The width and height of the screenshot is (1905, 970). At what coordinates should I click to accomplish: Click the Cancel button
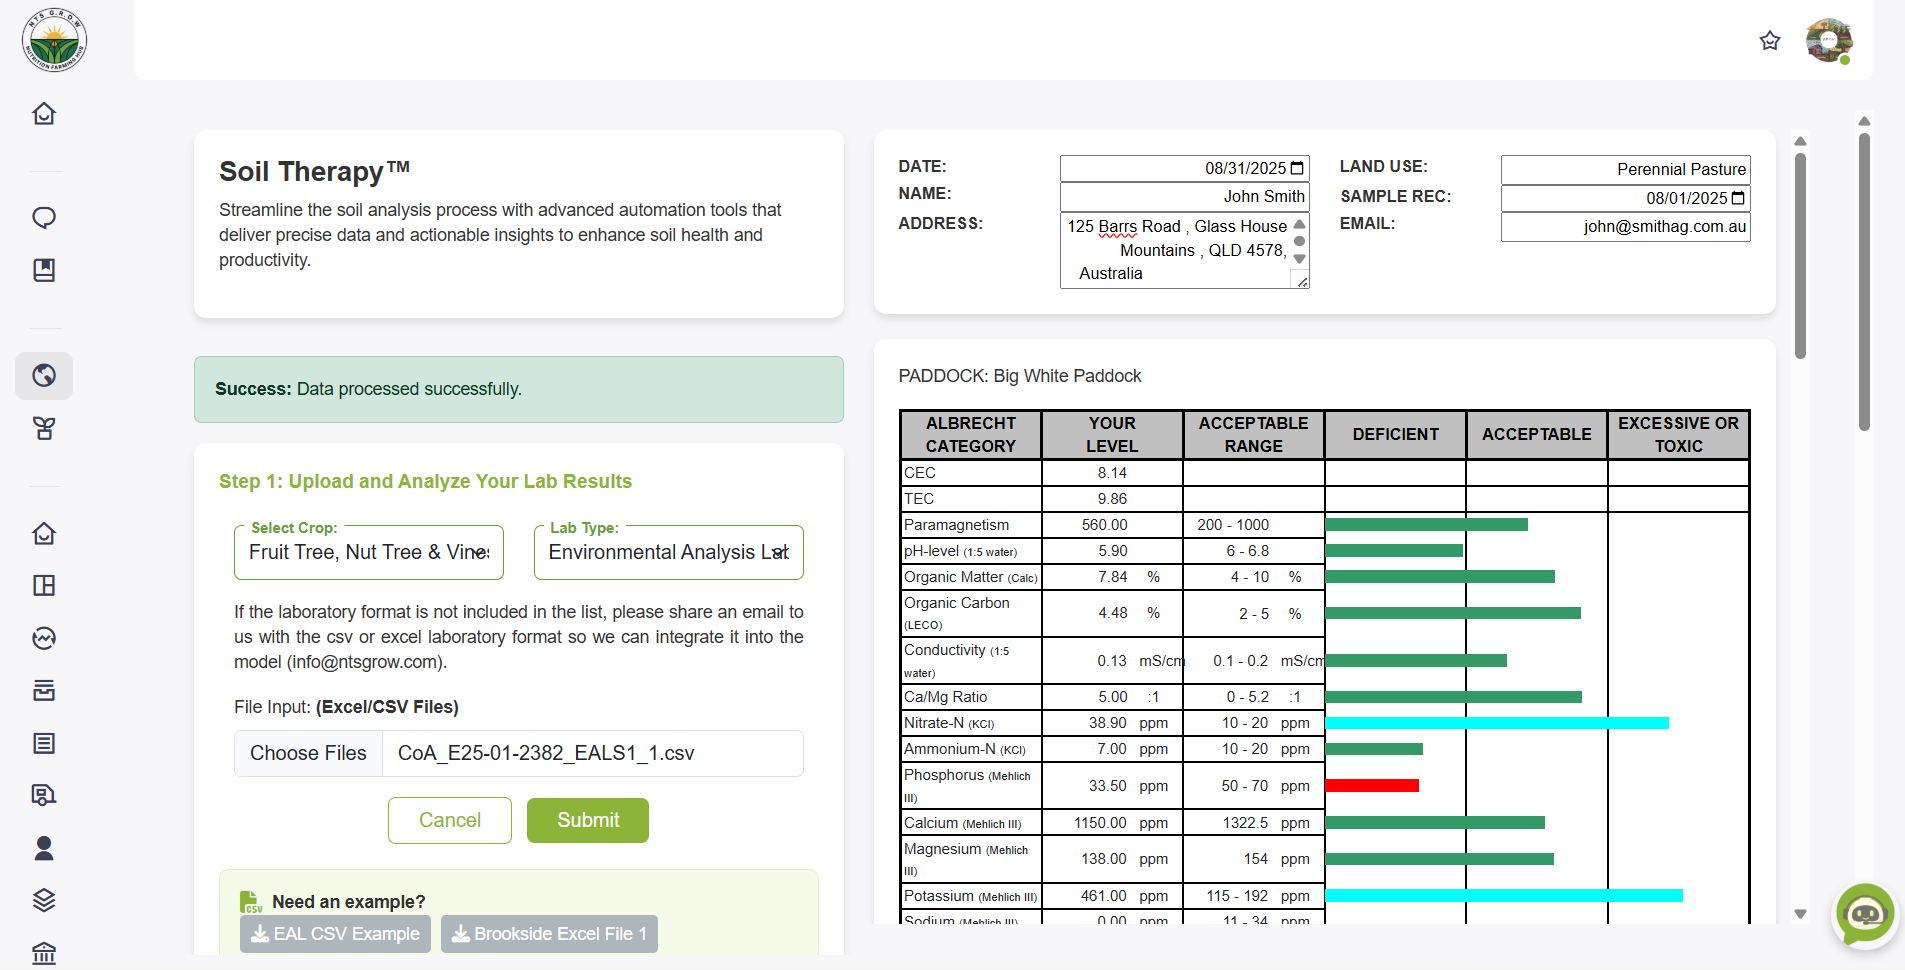coord(450,820)
